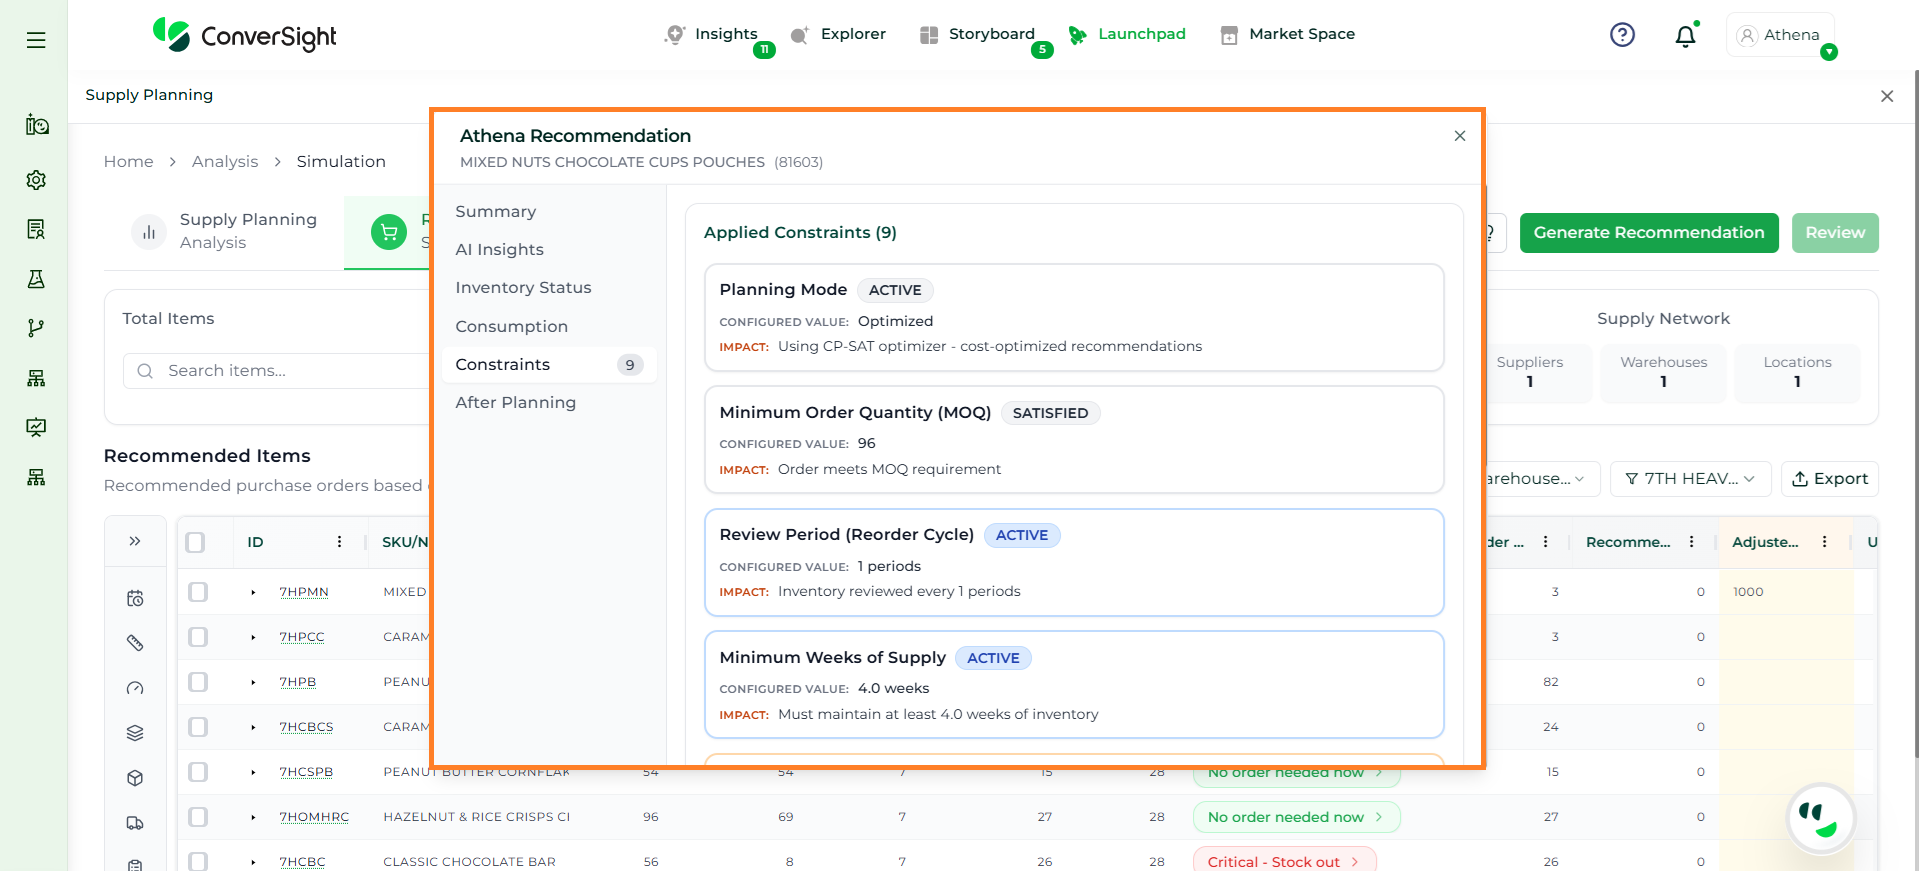Click the settings gear sidebar icon
The image size is (1919, 871).
point(36,180)
